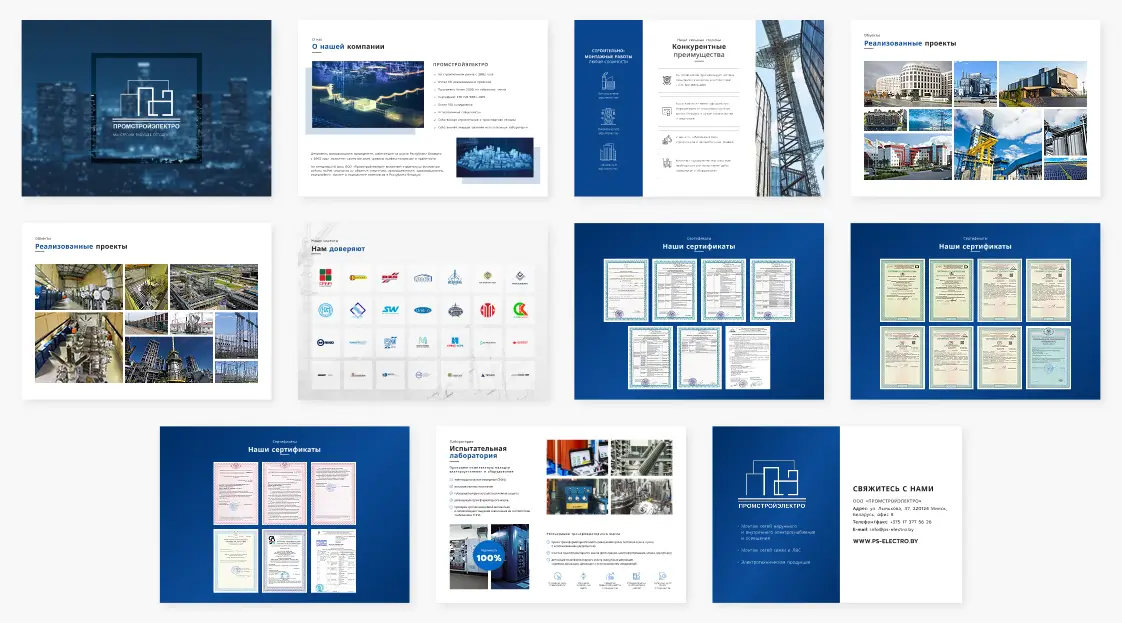Open the О нашей компании slide
The width and height of the screenshot is (1122, 623).
click(x=423, y=108)
